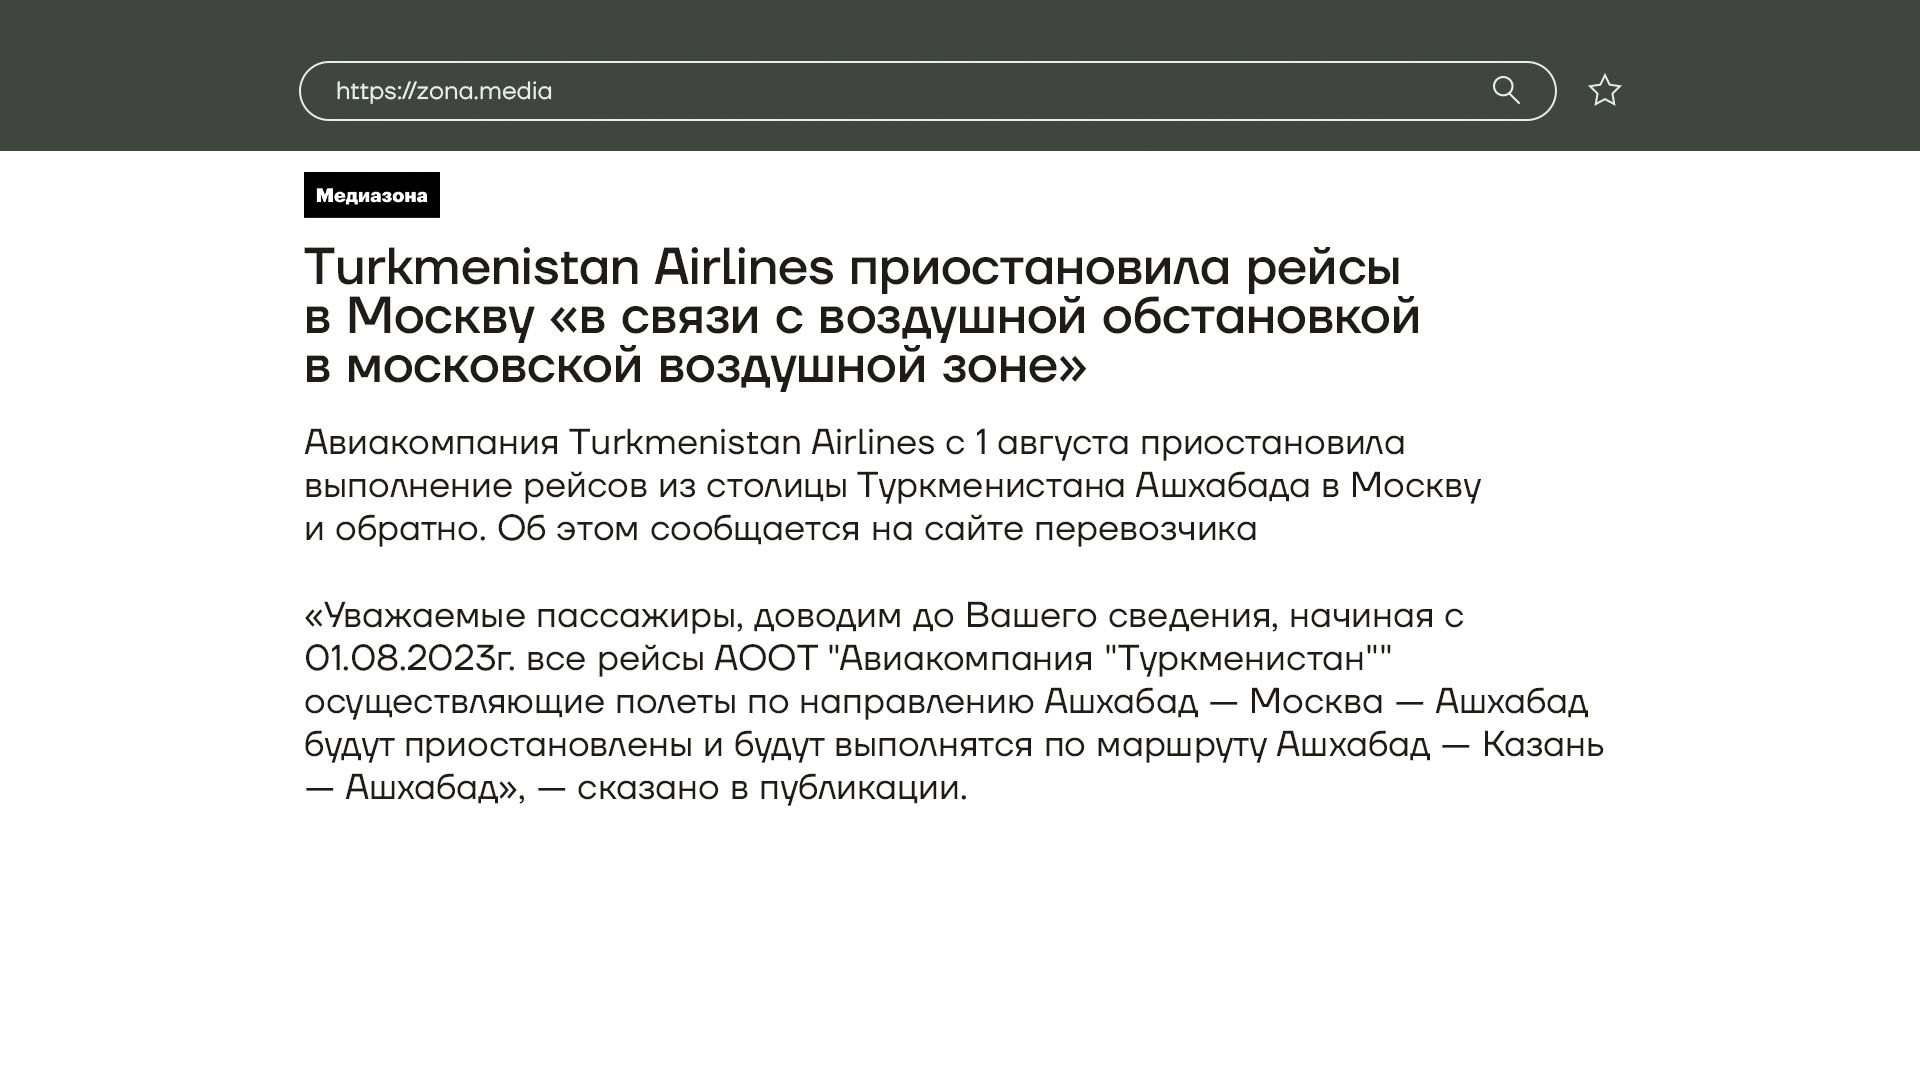Image resolution: width=1920 pixels, height=1080 pixels.
Task: Click headline line «в московской воздушной зоне»
Action: [x=695, y=366]
